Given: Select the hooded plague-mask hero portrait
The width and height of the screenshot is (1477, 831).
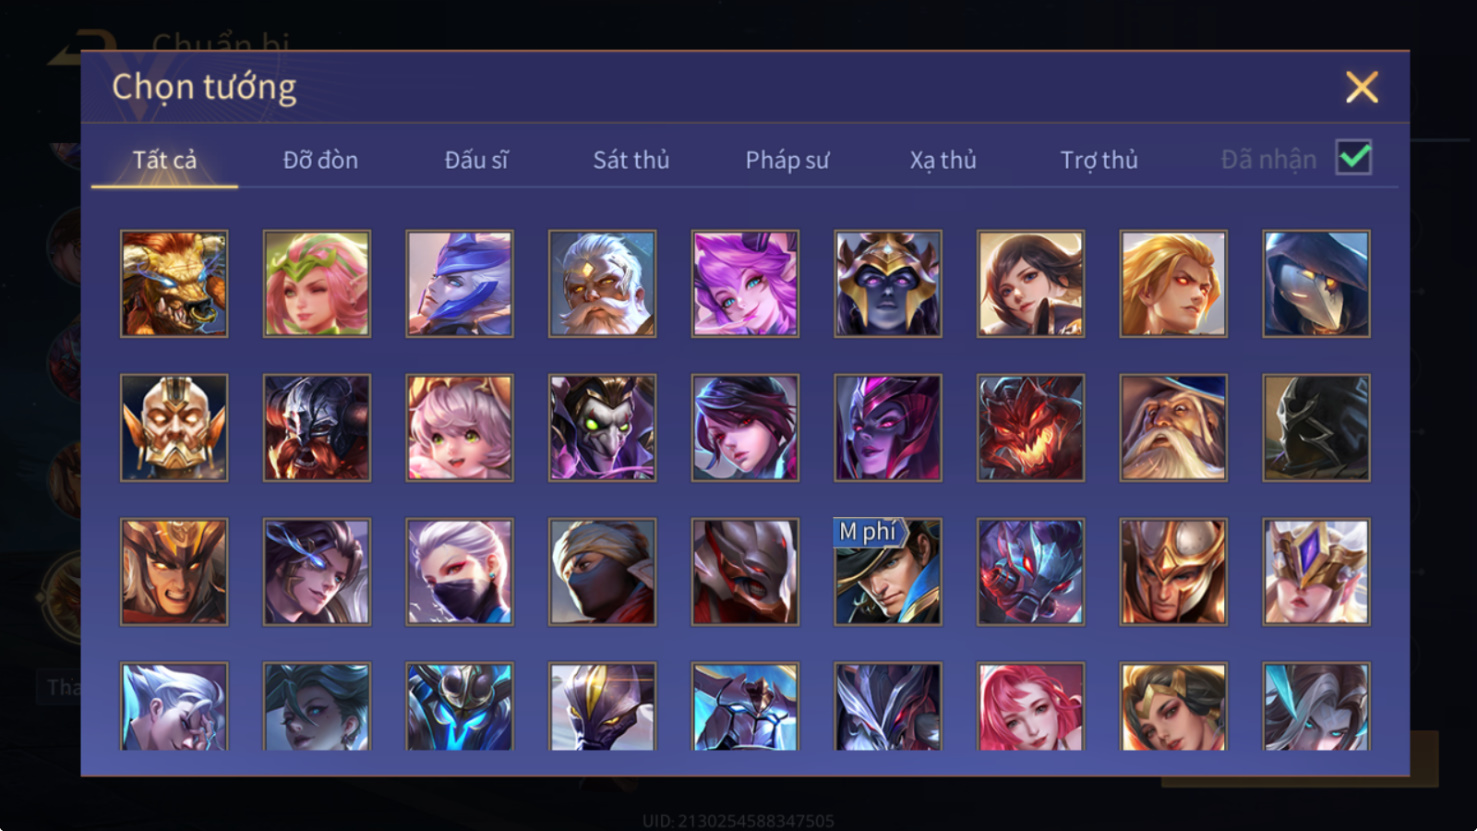Looking at the screenshot, I should 1316,284.
